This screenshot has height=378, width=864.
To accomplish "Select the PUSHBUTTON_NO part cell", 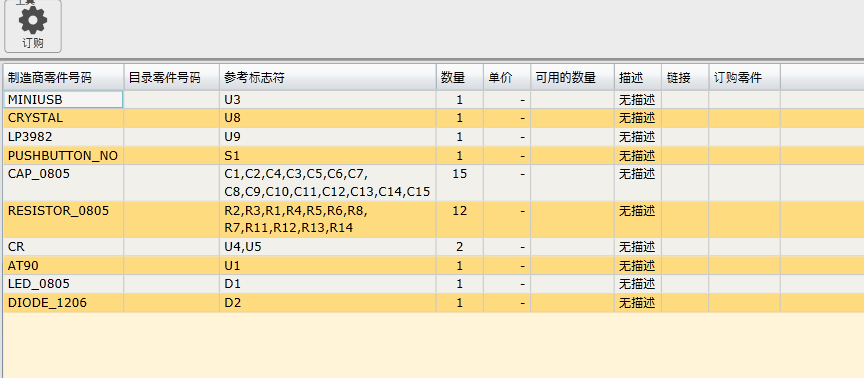I will tap(64, 155).
